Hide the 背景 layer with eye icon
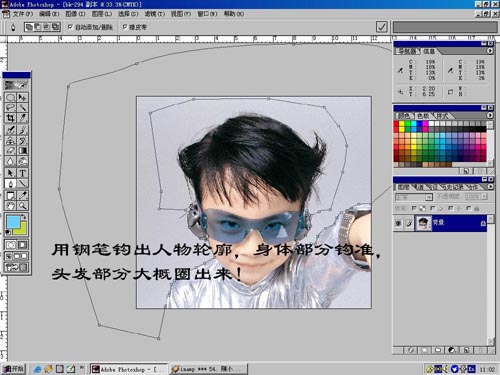500x375 pixels. point(398,223)
